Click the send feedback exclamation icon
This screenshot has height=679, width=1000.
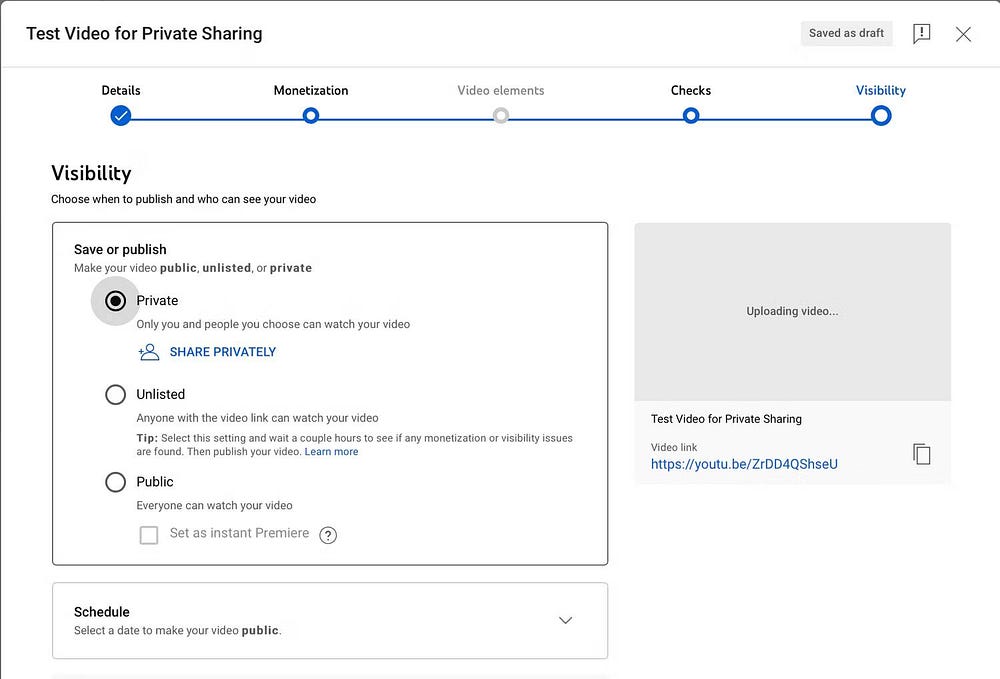[922, 34]
